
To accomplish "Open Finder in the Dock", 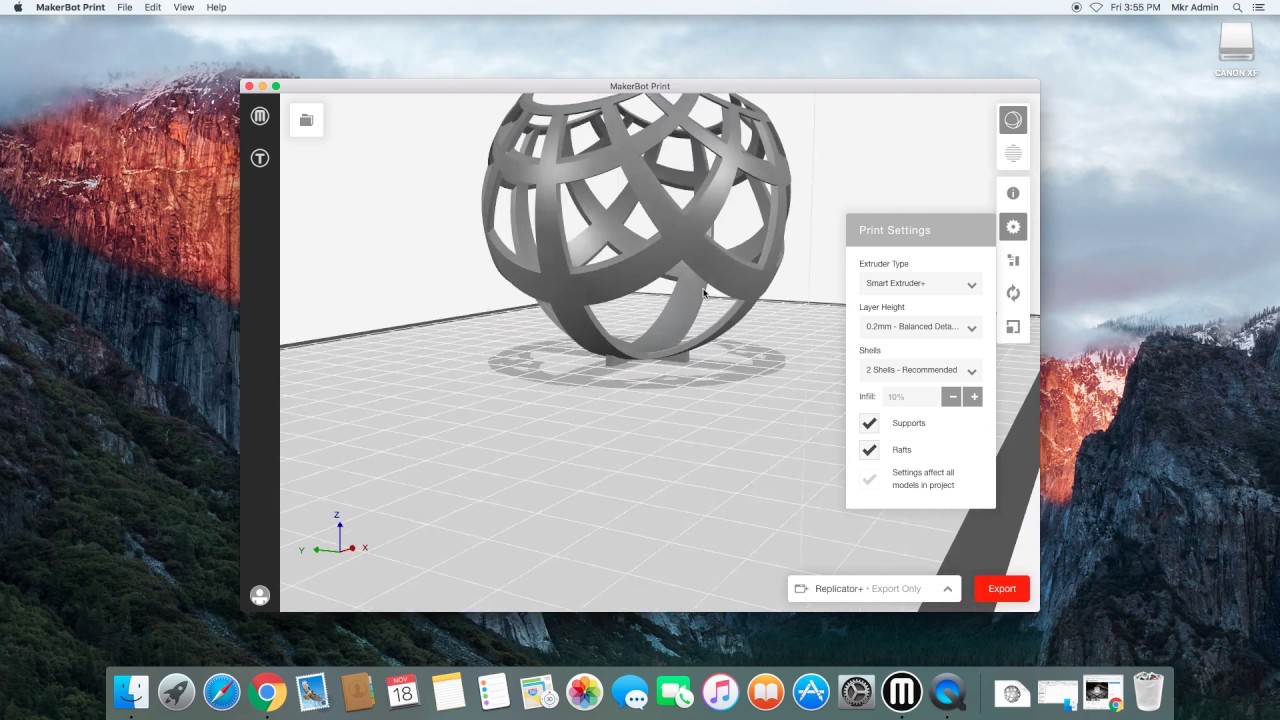I will point(131,692).
